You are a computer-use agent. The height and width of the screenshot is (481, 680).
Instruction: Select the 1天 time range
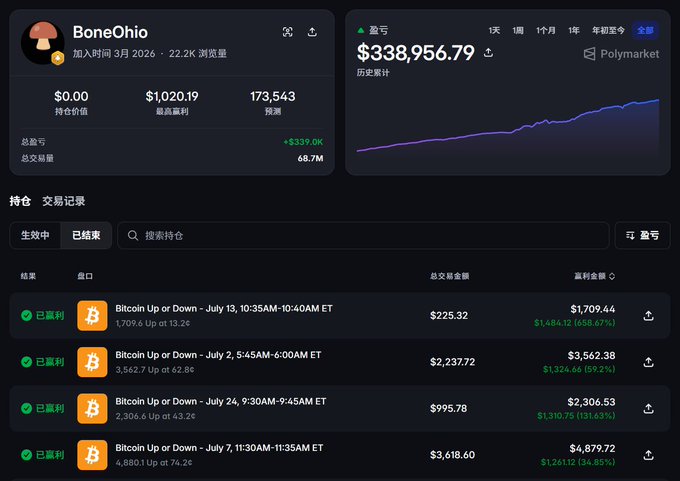click(x=494, y=30)
